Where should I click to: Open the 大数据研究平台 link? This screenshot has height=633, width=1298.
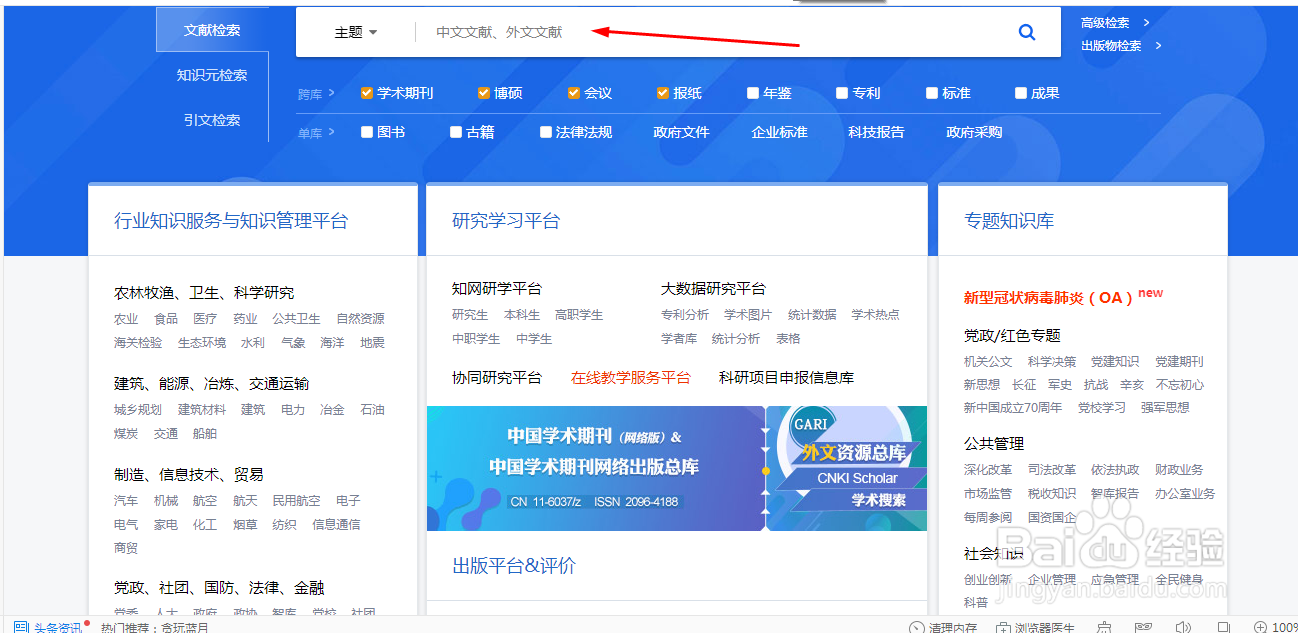pos(713,289)
